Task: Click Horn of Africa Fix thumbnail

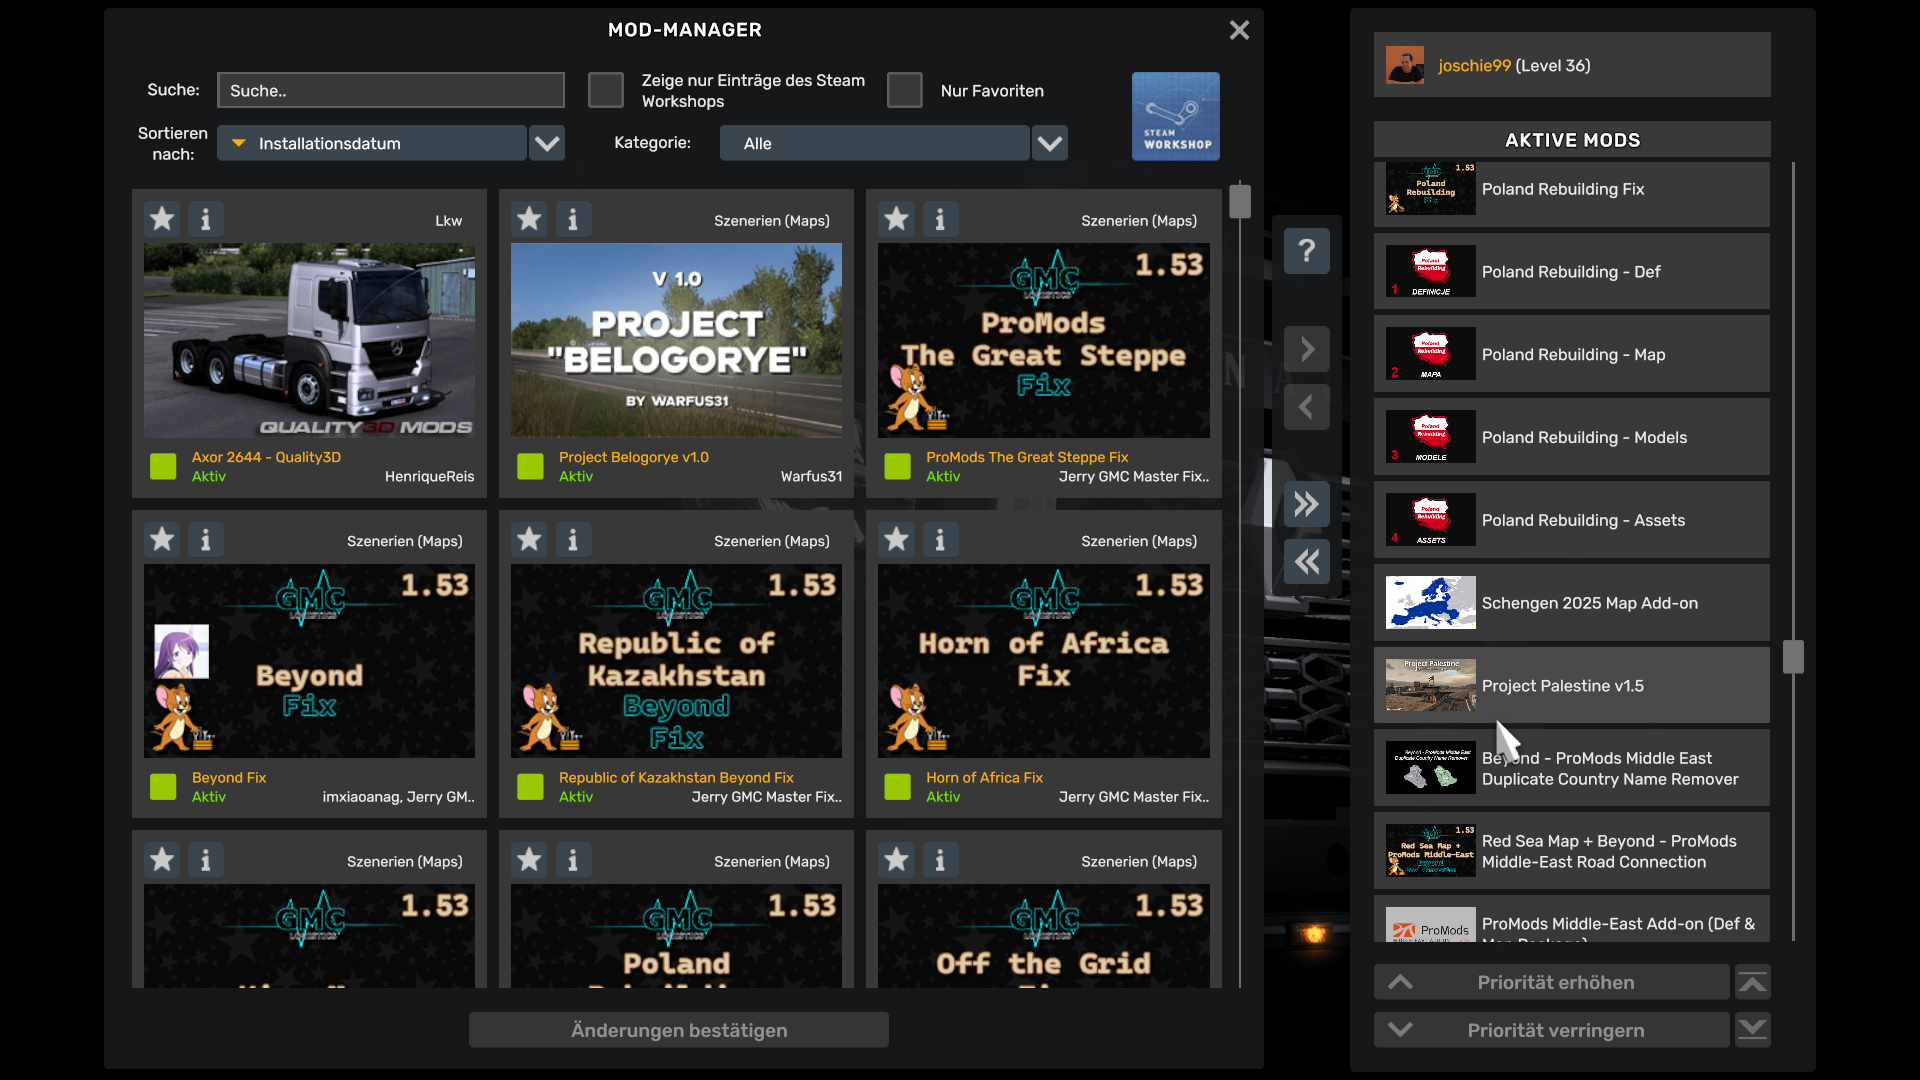Action: tap(1044, 661)
